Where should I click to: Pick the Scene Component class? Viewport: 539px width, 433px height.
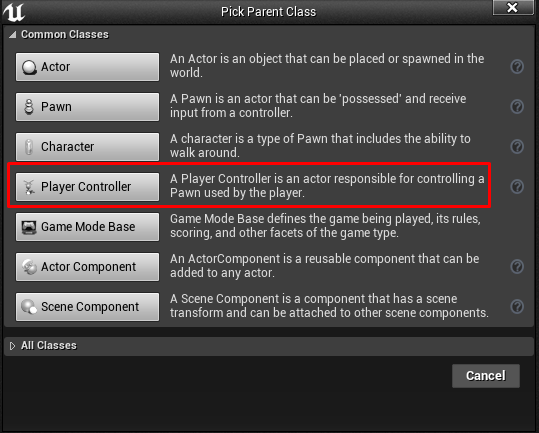[87, 307]
